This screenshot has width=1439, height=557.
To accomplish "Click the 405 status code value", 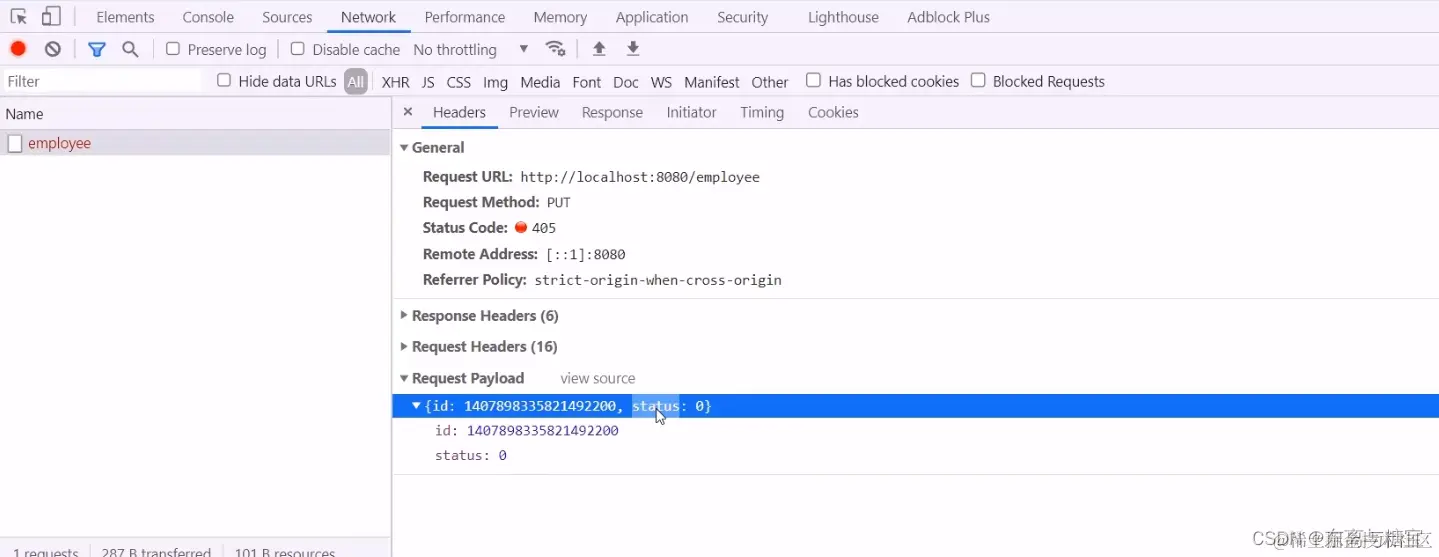I will pyautogui.click(x=543, y=228).
